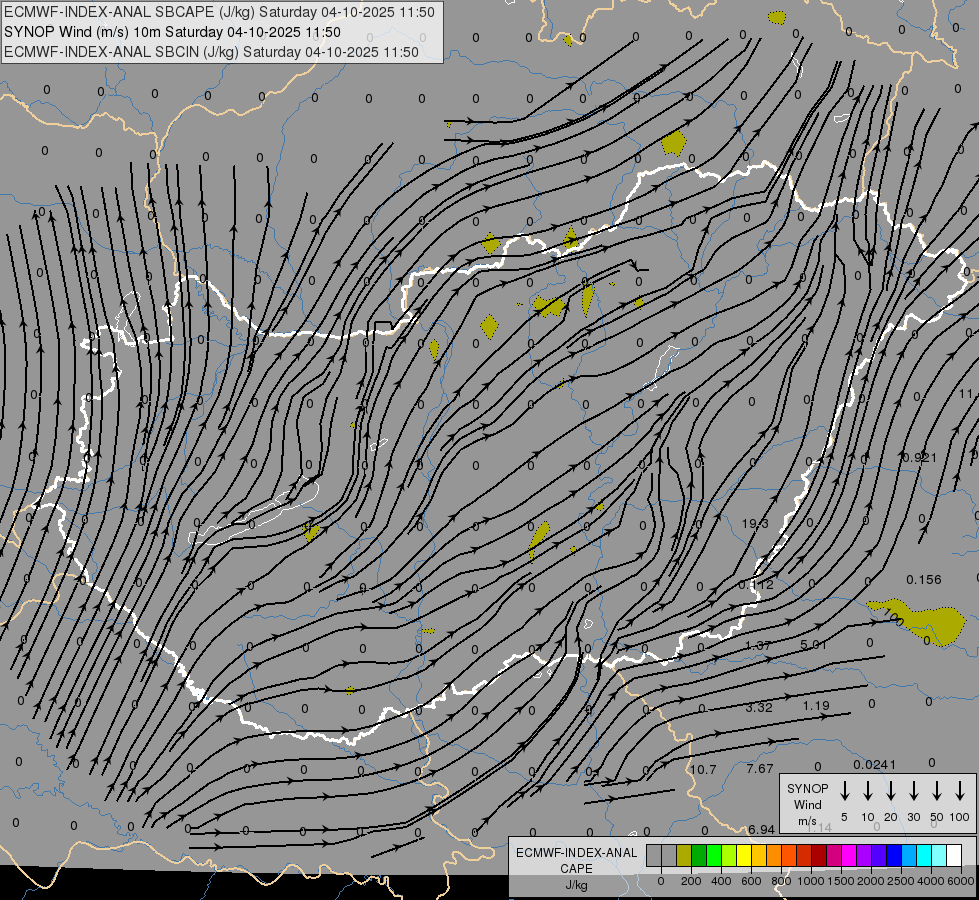Click the 0.921 data value
The image size is (979, 900).
pos(919,458)
